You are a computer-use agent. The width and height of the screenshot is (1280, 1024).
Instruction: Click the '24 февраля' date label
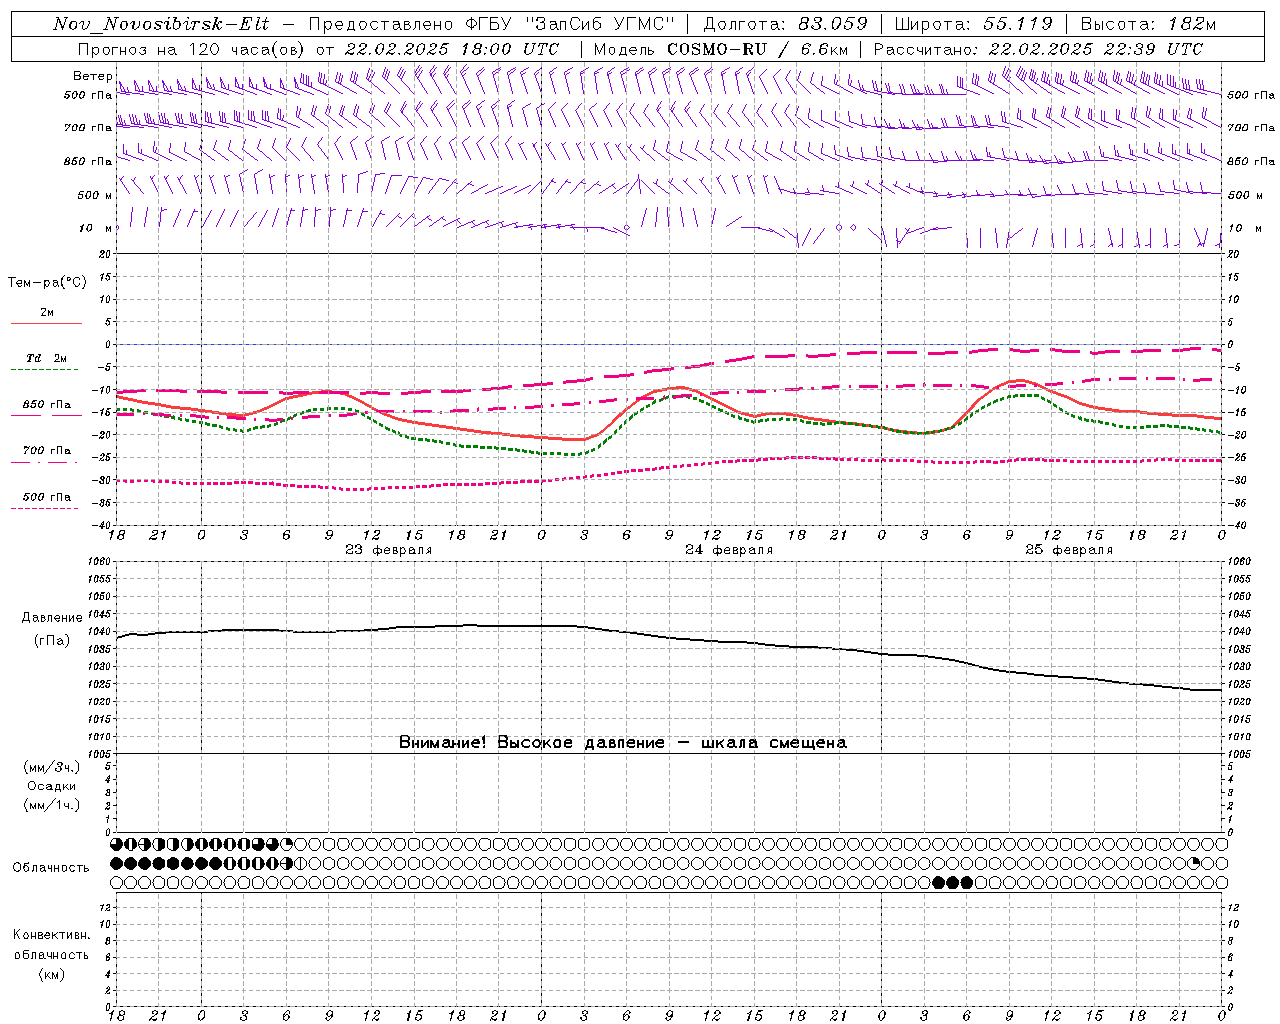[x=728, y=550]
